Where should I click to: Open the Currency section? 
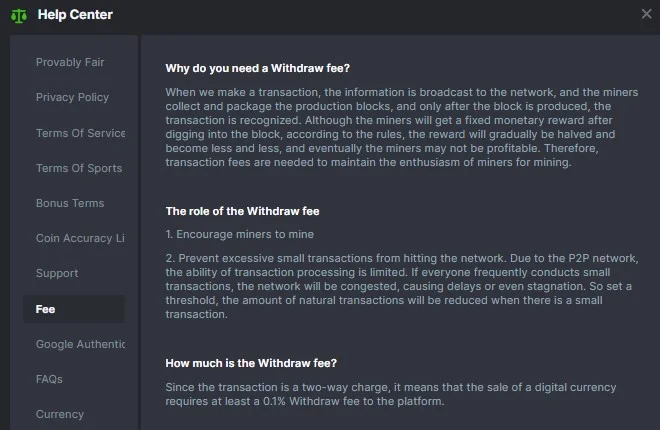pyautogui.click(x=60, y=414)
